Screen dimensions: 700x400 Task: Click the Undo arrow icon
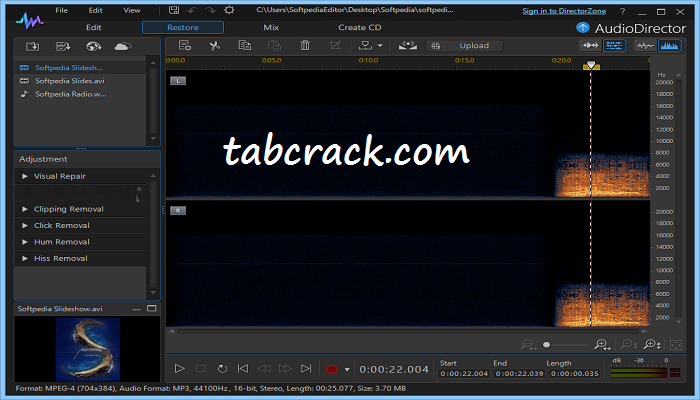192,10
